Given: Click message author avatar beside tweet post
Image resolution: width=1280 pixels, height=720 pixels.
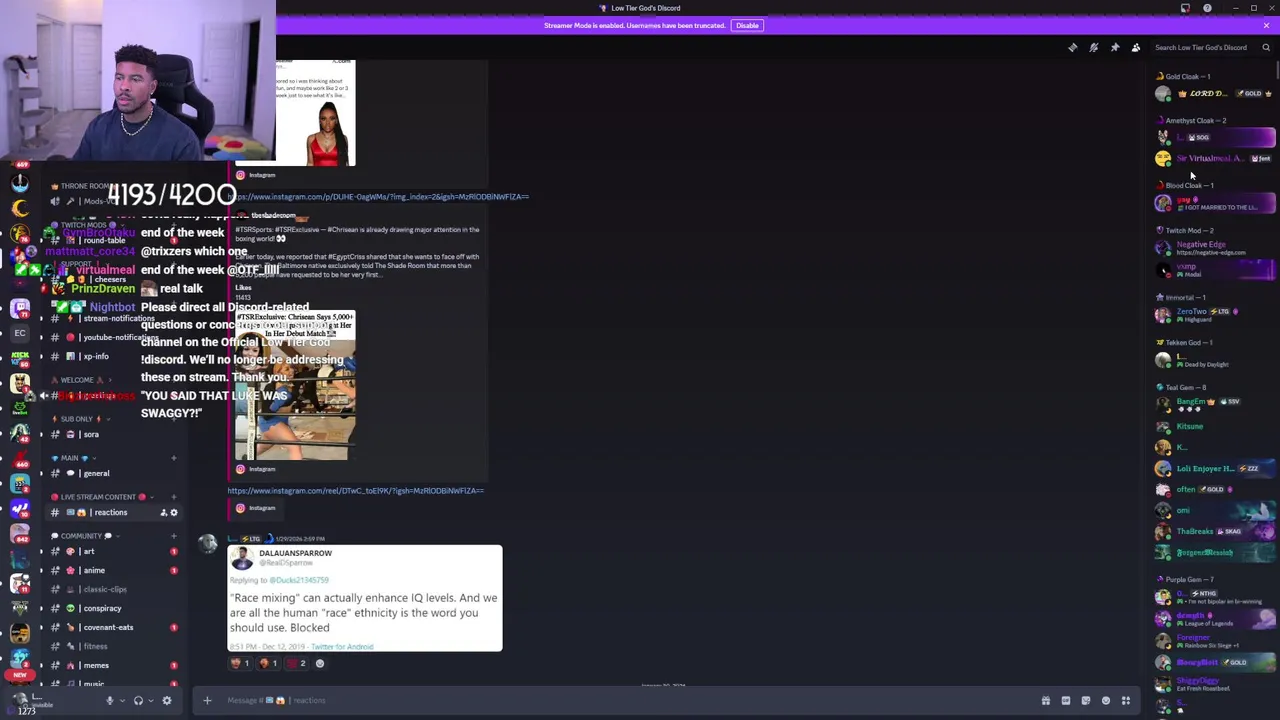Looking at the screenshot, I should coord(207,543).
